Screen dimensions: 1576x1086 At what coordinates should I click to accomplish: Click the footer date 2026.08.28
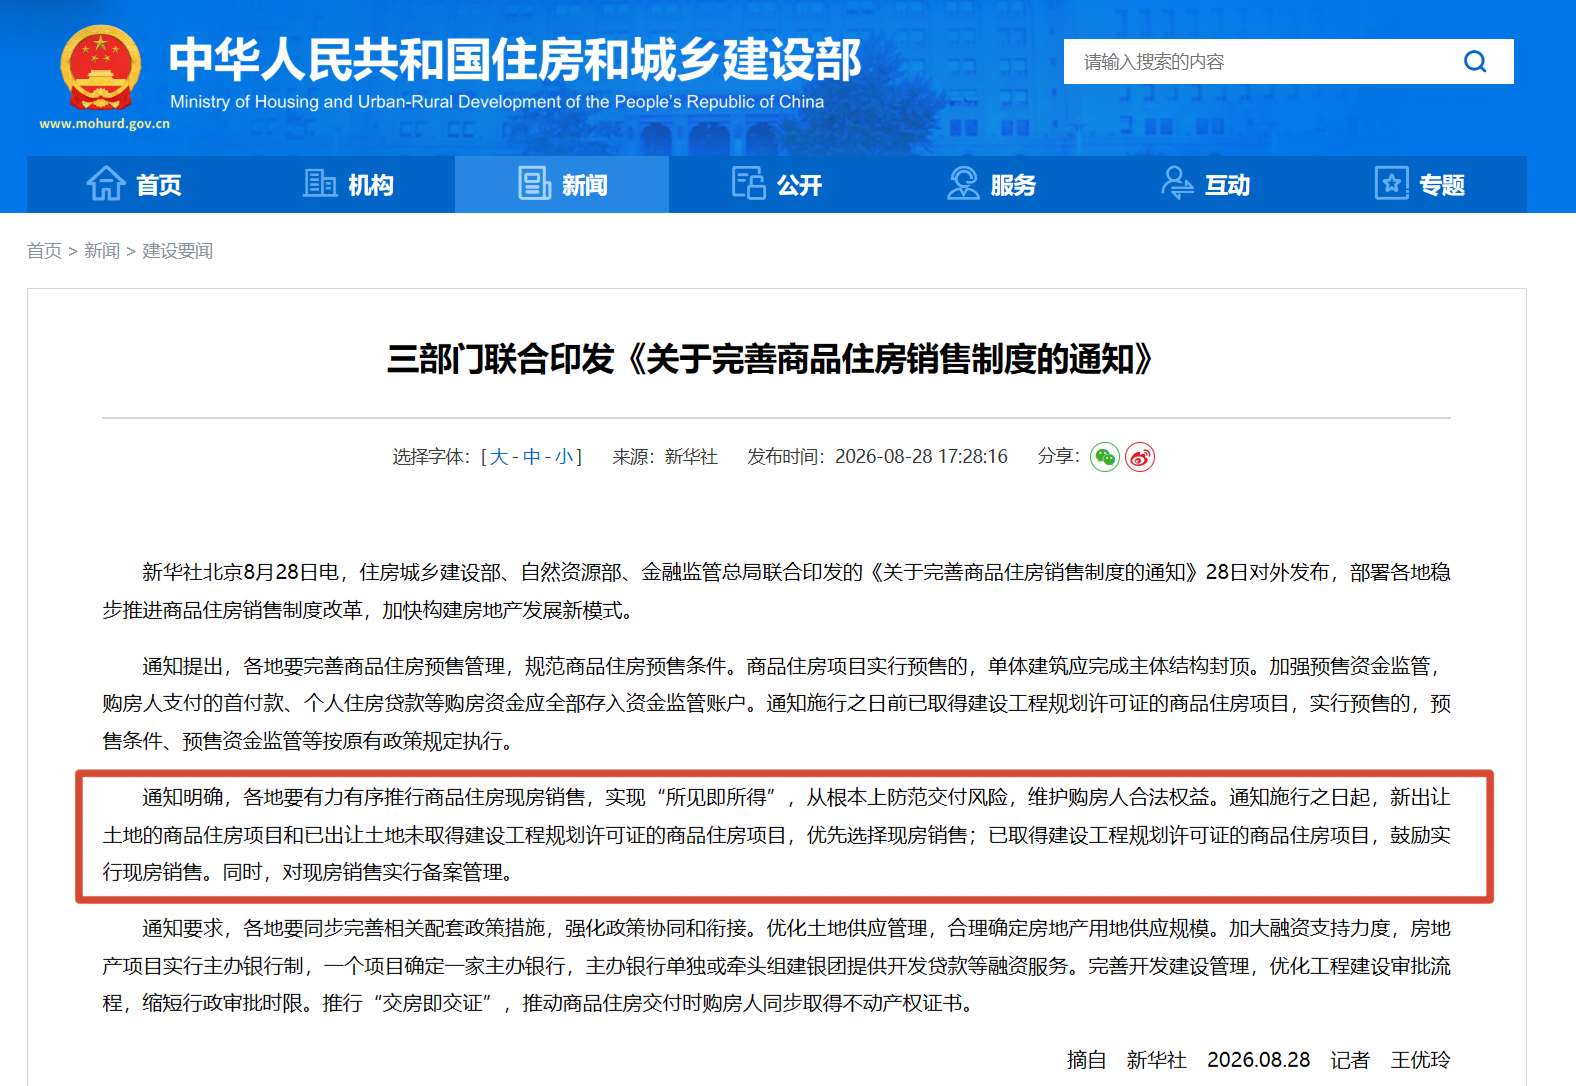[1258, 1060]
